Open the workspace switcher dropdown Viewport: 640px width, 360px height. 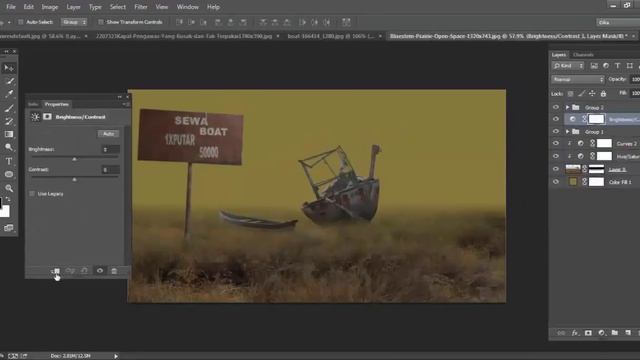[x=618, y=22]
